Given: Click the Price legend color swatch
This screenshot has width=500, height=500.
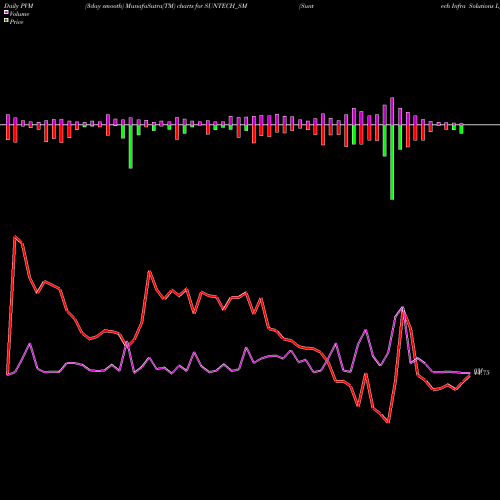Looking at the screenshot, I should pyautogui.click(x=6, y=20).
